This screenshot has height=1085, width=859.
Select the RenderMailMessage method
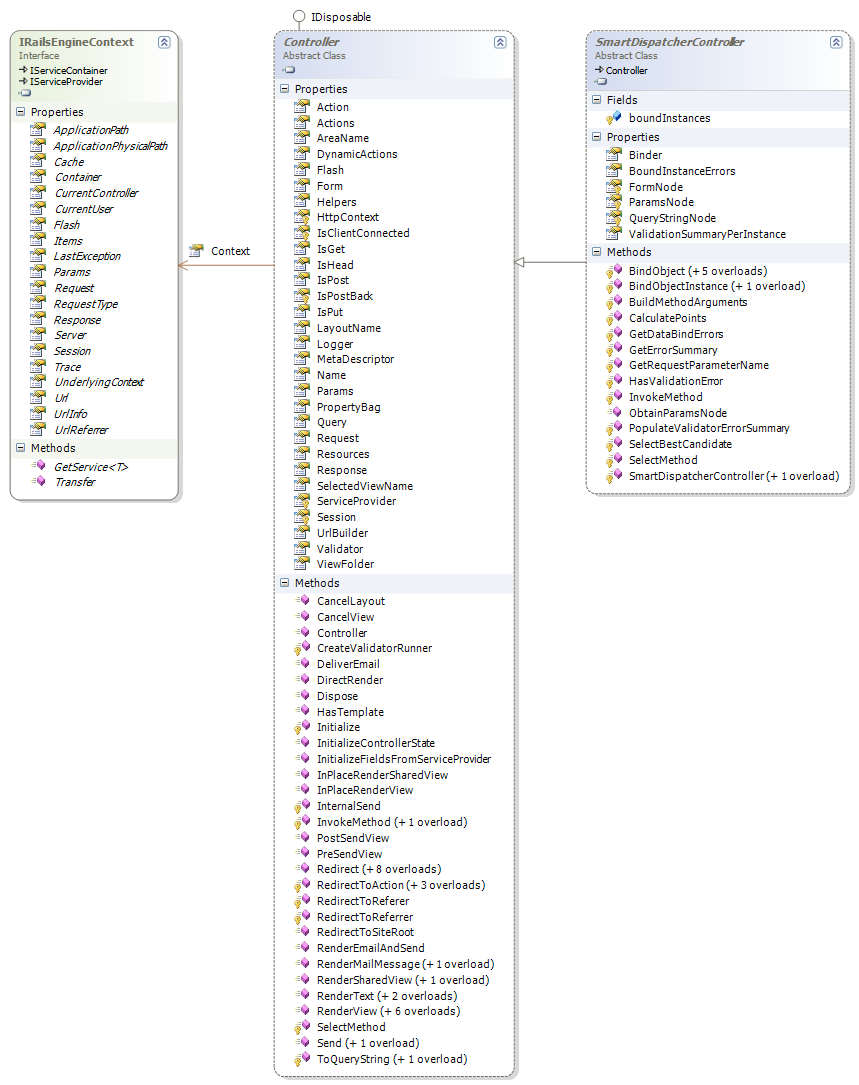tap(406, 964)
